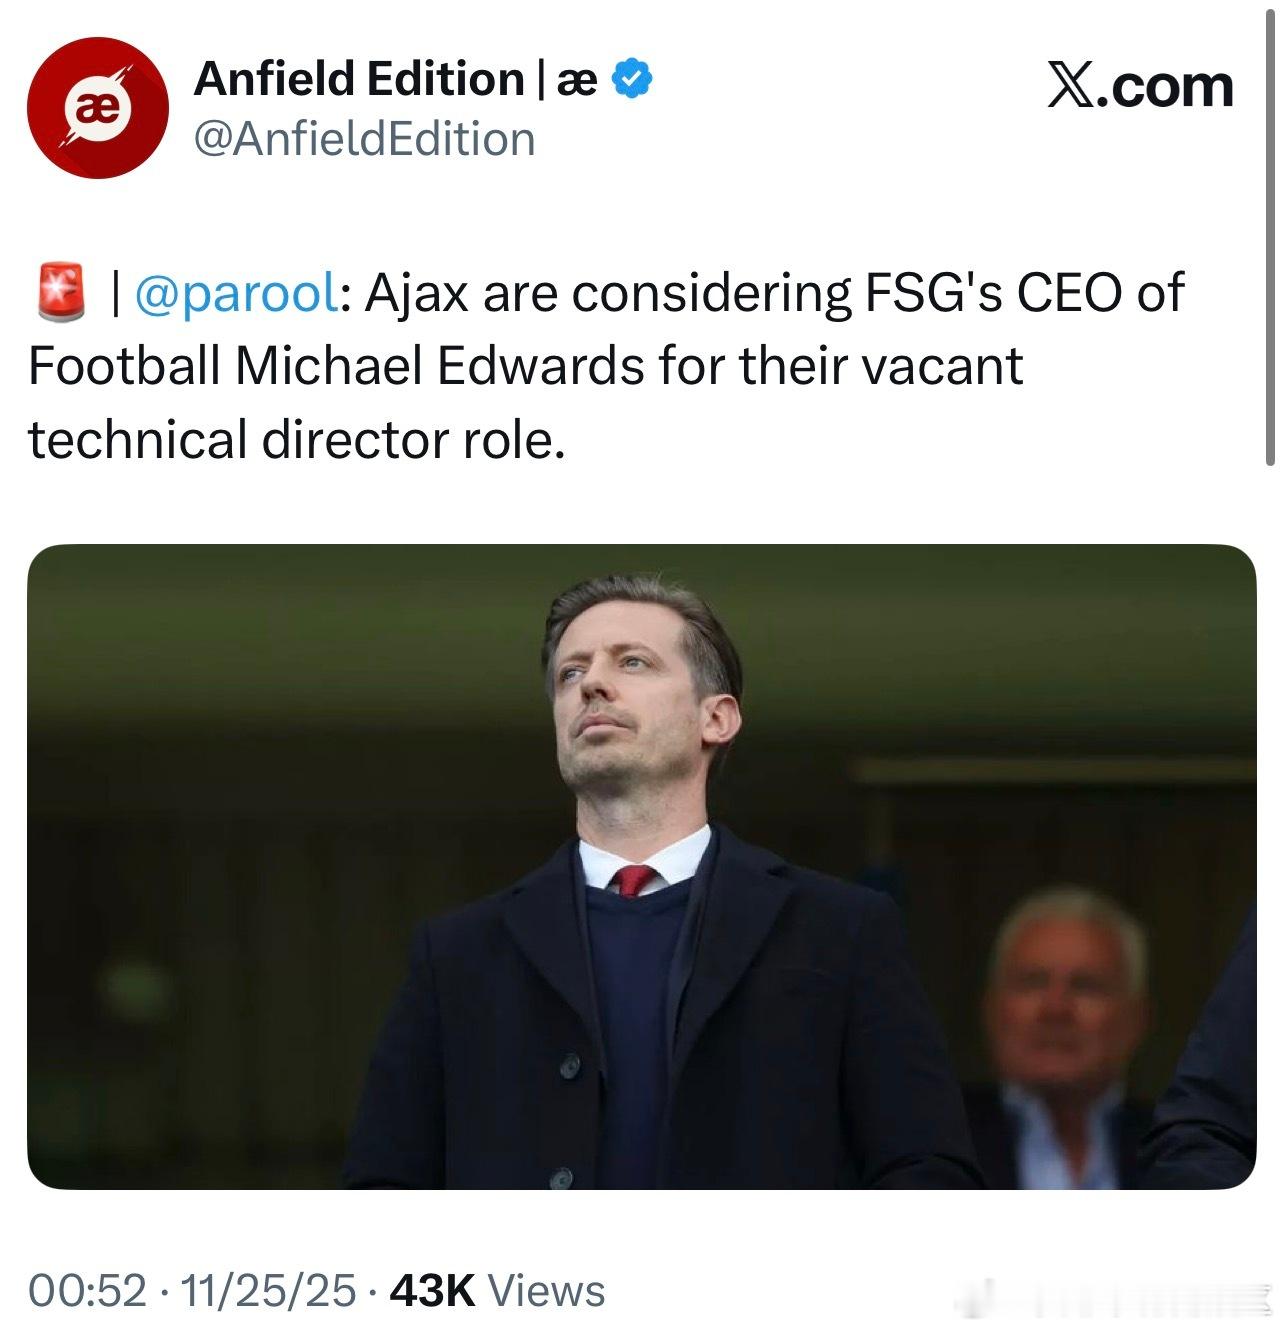Open the Anfield Edition display name
The image size is (1284, 1331).
(x=358, y=80)
